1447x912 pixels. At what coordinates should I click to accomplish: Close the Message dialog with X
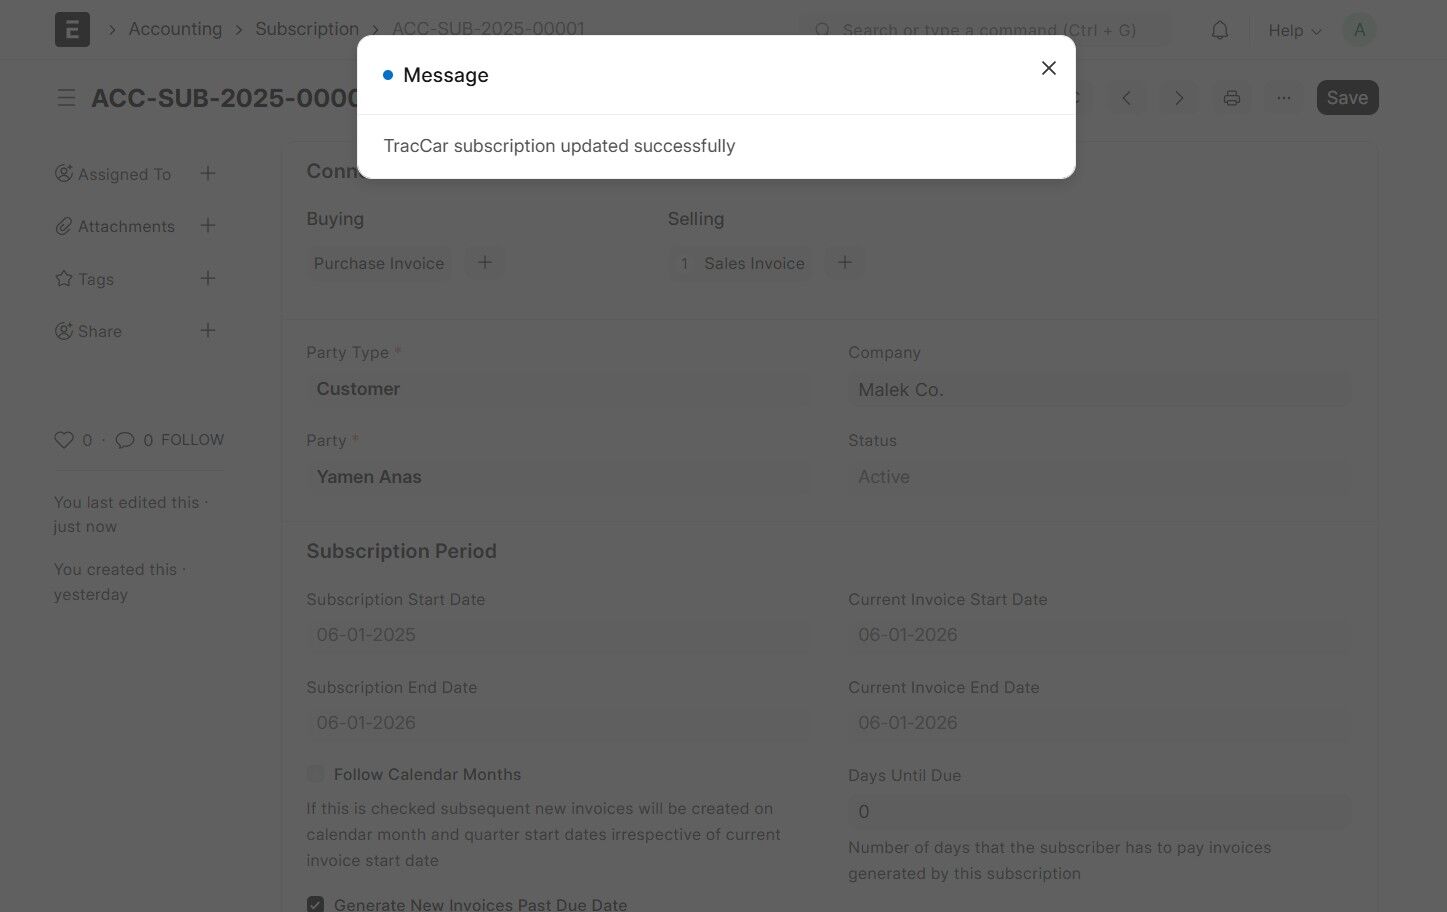1048,68
